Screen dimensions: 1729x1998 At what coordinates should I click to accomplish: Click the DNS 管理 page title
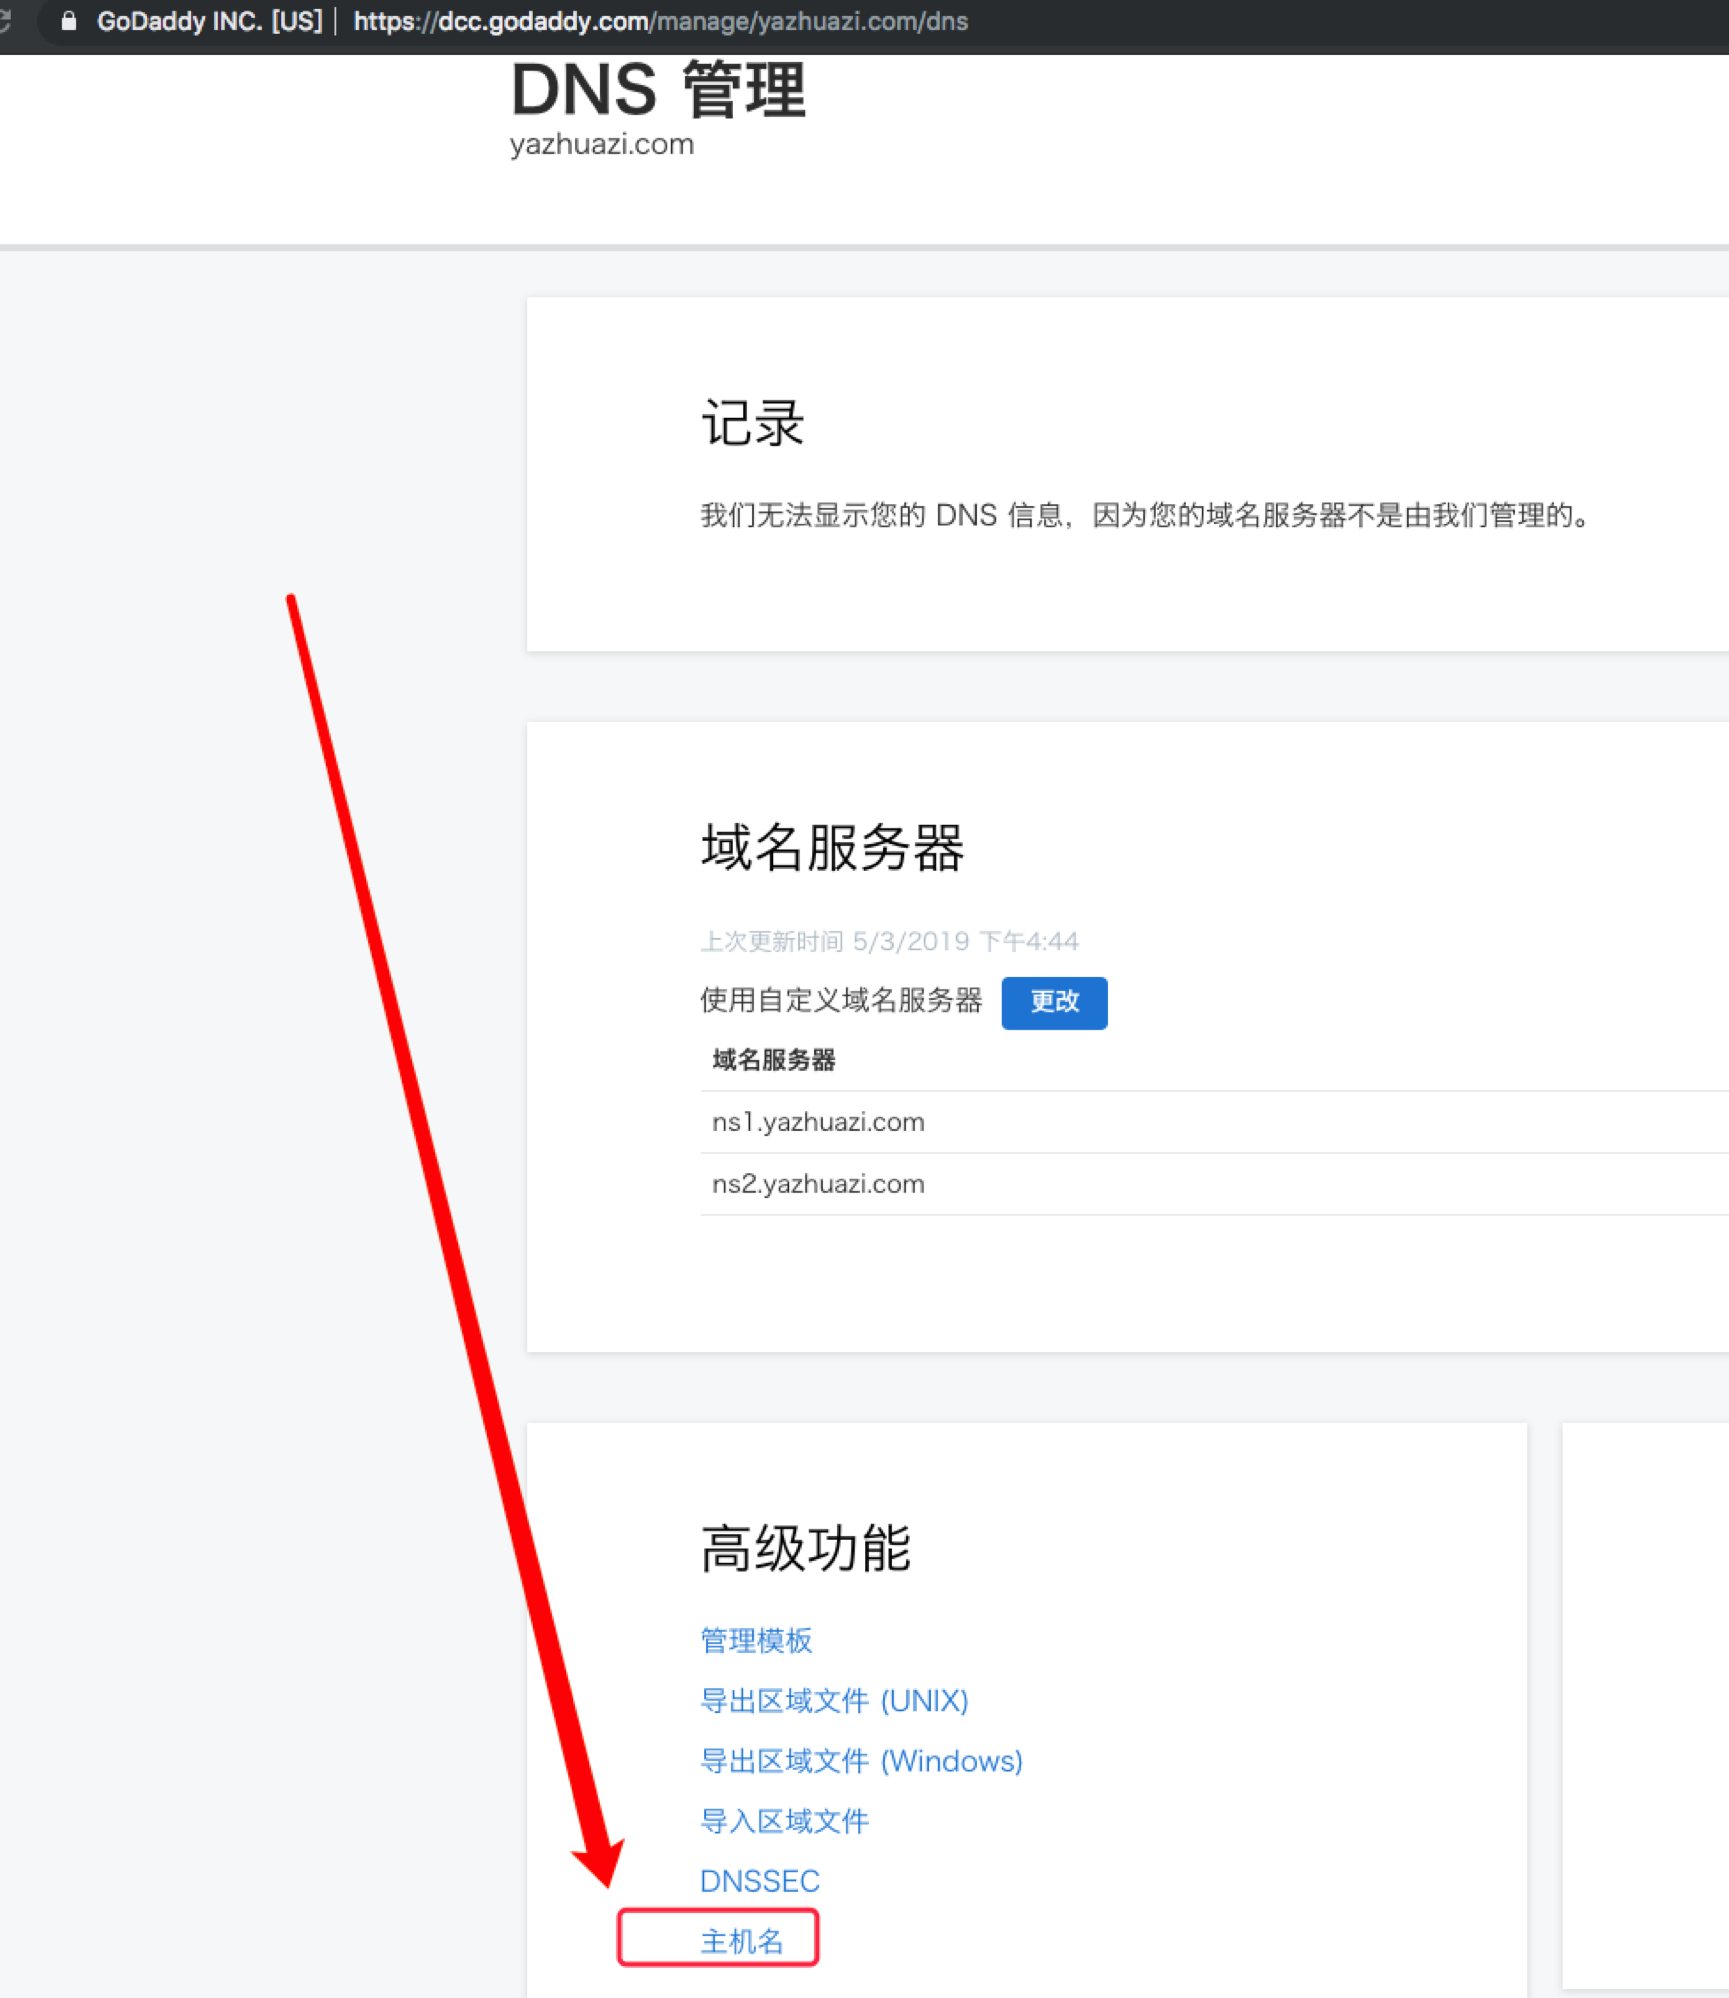[658, 90]
